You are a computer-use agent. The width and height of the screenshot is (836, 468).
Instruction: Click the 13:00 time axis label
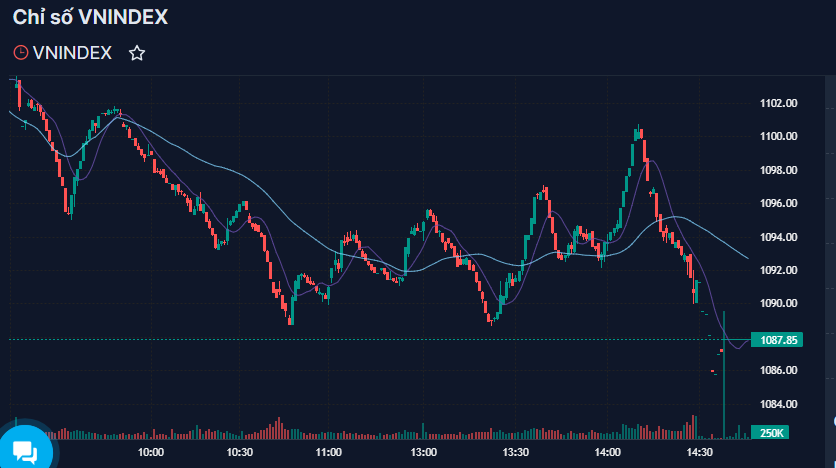(x=423, y=453)
